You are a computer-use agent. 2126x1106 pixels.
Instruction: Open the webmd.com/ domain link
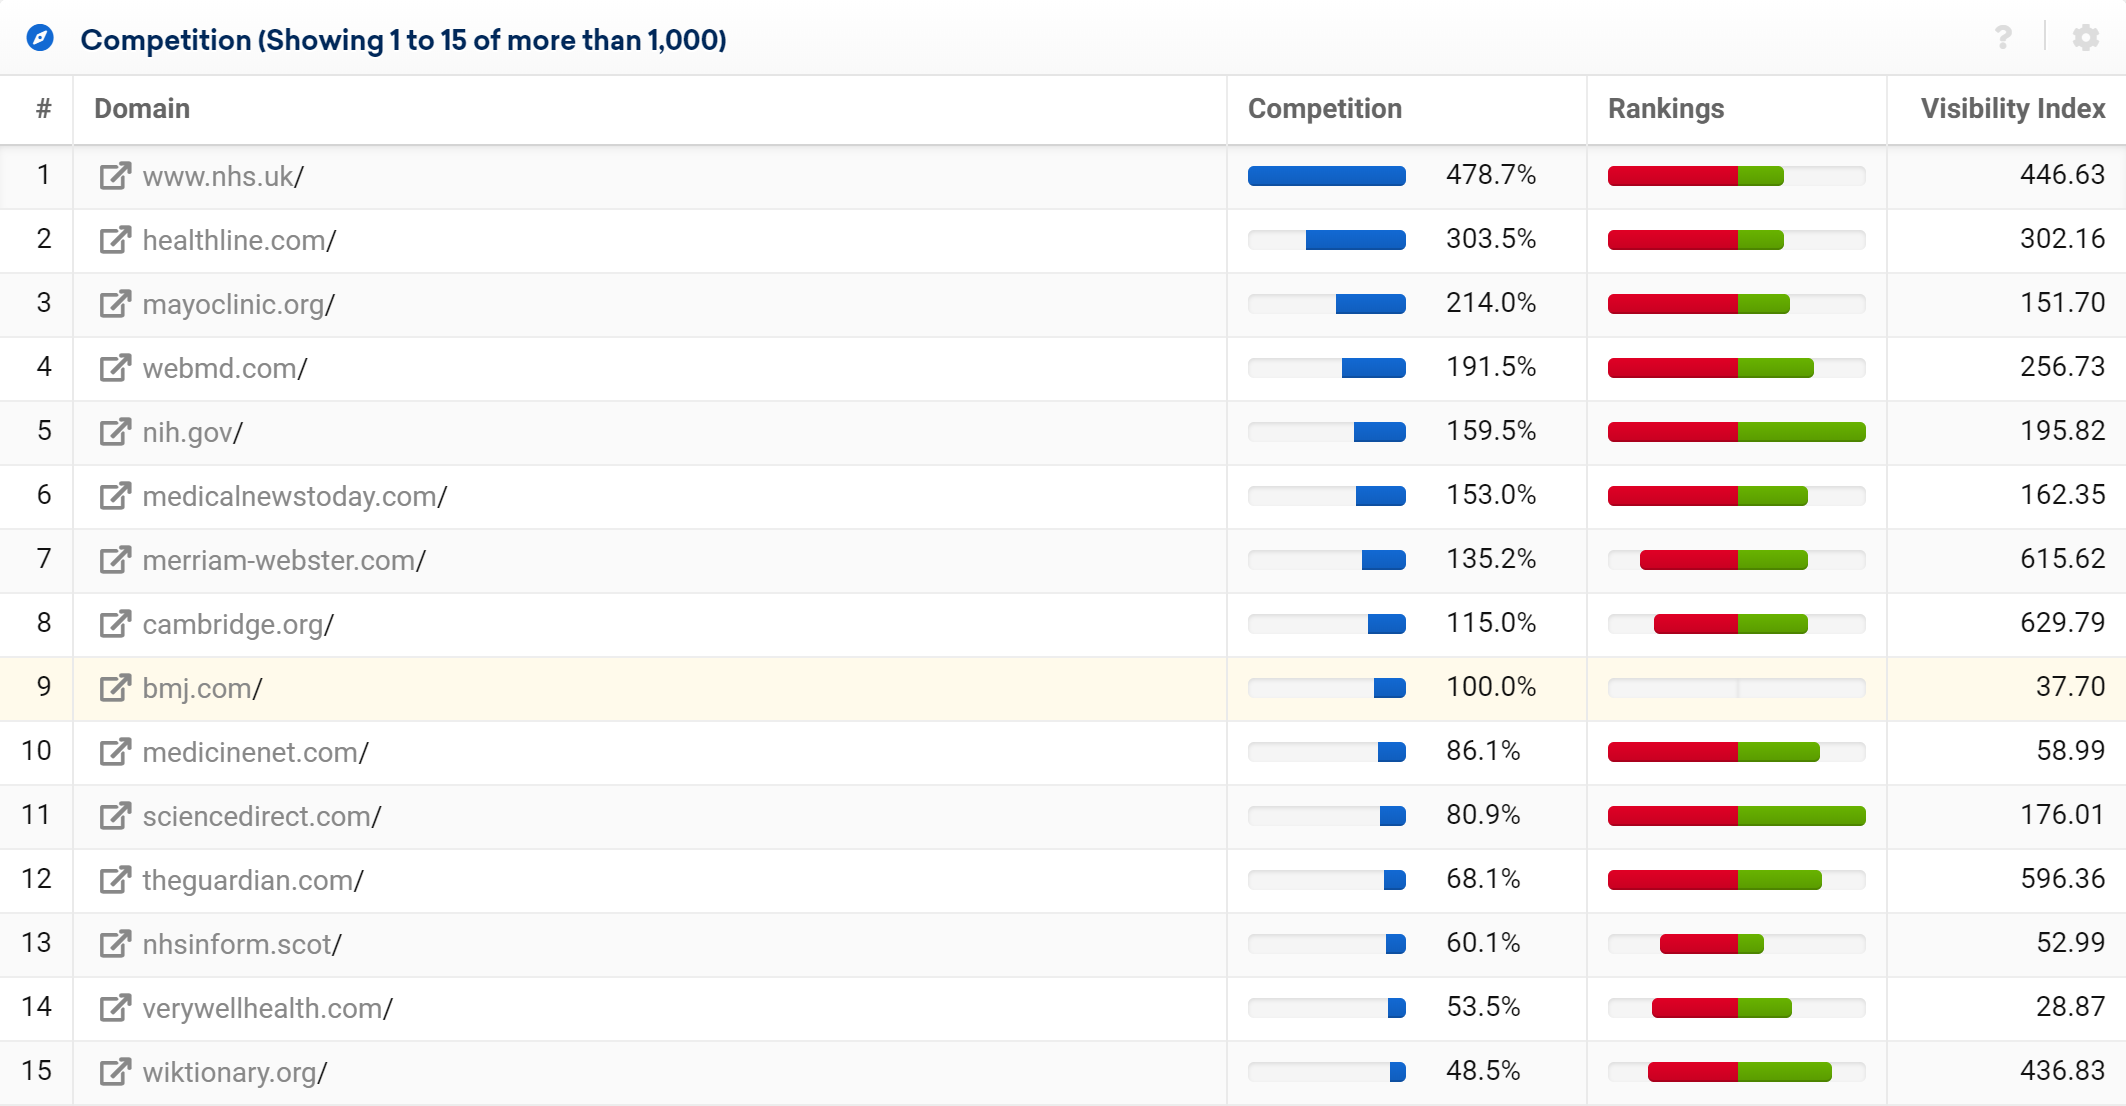(x=225, y=368)
